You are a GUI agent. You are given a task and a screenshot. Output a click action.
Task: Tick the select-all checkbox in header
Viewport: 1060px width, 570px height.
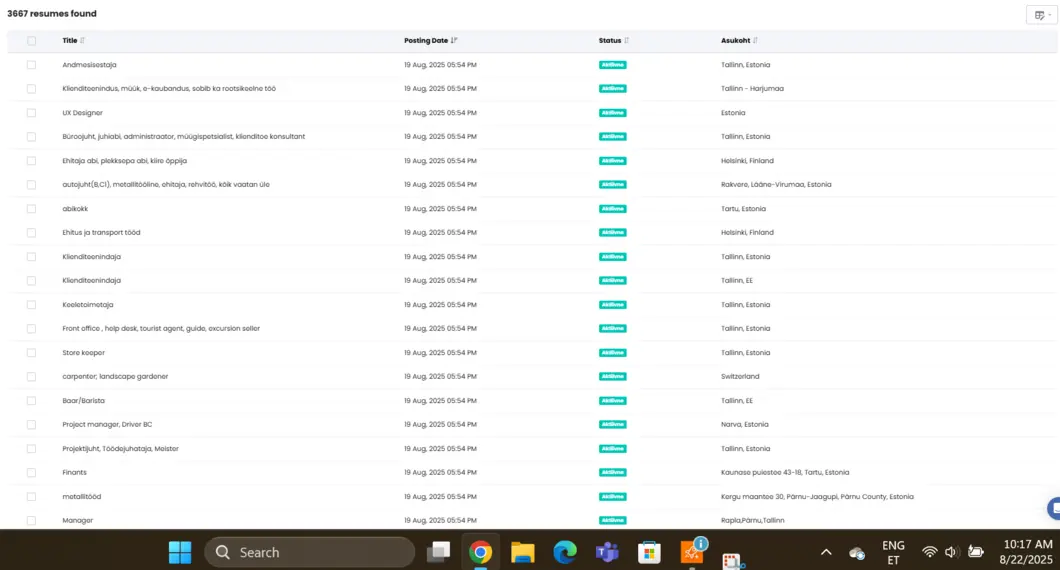32,41
